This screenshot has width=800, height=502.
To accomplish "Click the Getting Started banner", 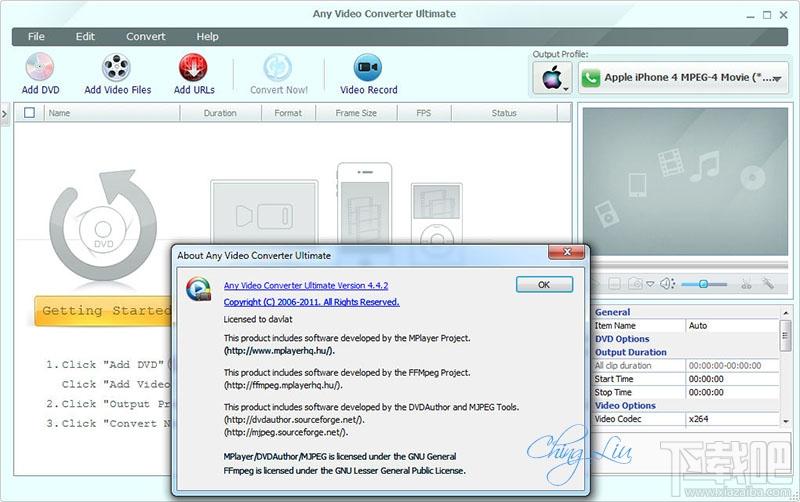I will (x=105, y=311).
